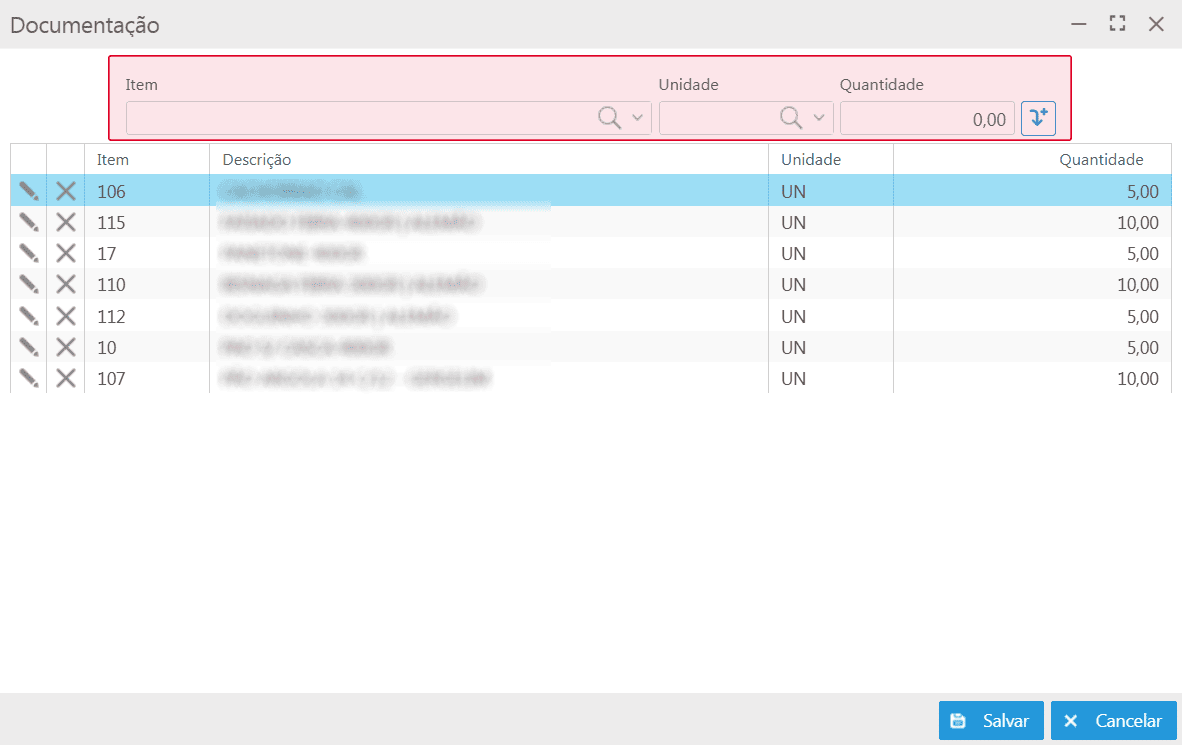This screenshot has height=745, width=1182.
Task: Edit the row with item 17
Action: point(28,253)
